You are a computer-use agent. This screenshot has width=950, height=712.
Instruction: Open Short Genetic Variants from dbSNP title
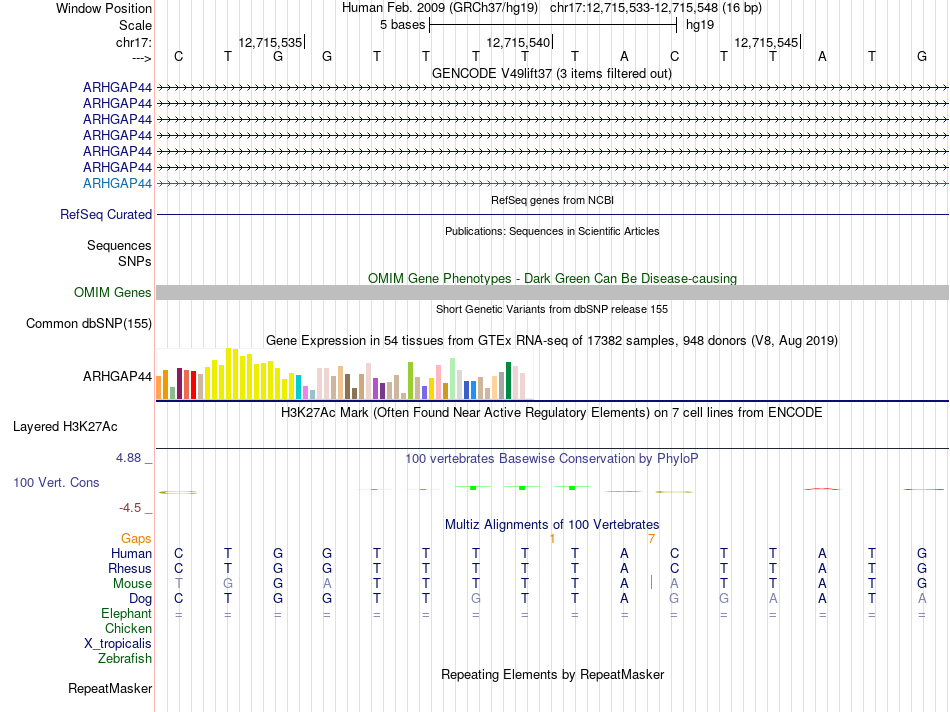coord(552,309)
